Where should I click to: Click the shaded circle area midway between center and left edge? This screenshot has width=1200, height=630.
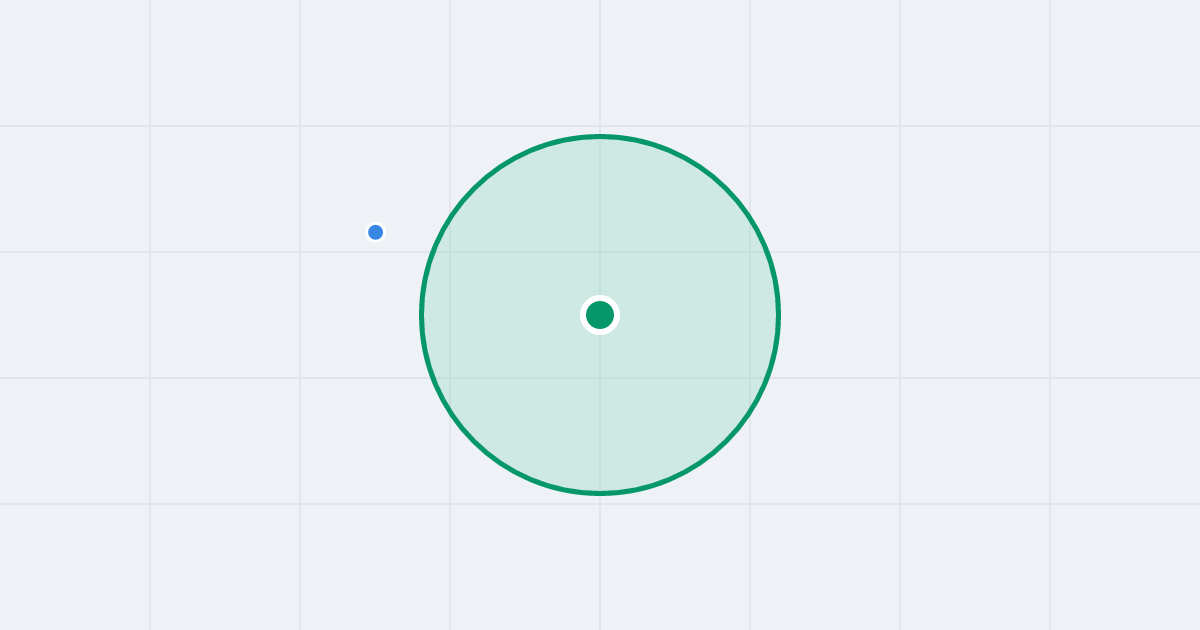click(x=510, y=315)
